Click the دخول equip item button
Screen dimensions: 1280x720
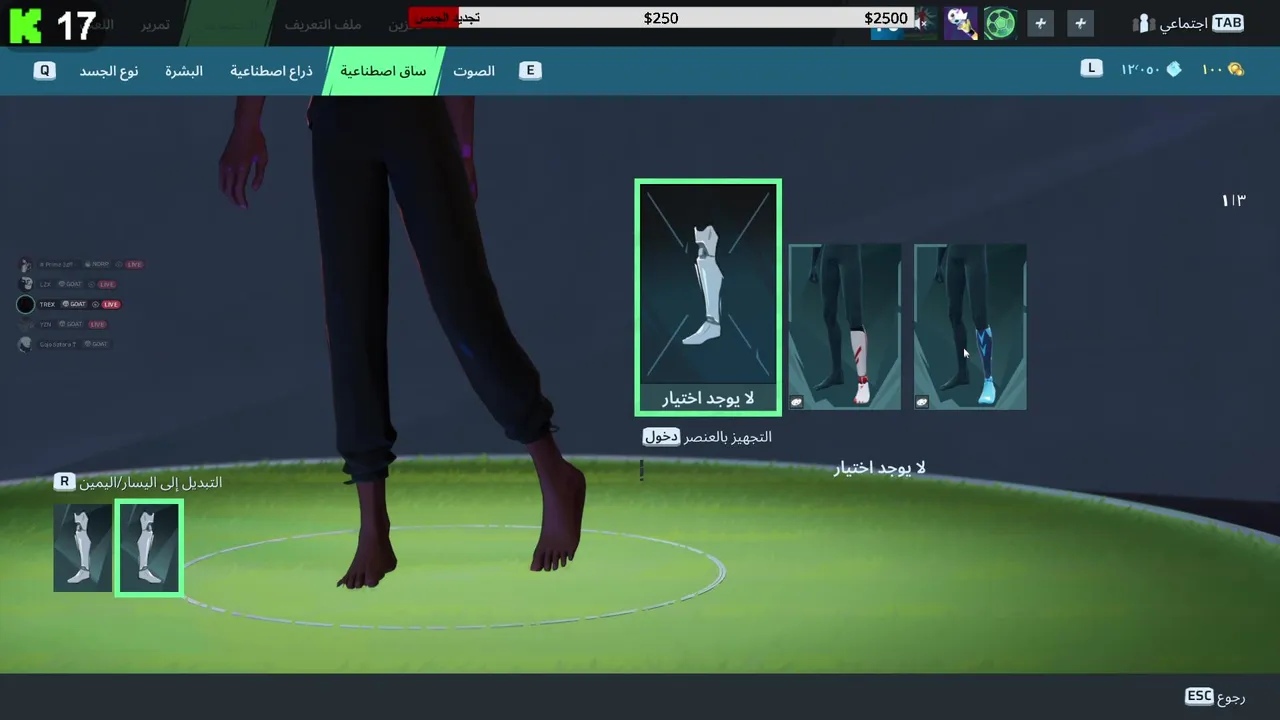[661, 437]
